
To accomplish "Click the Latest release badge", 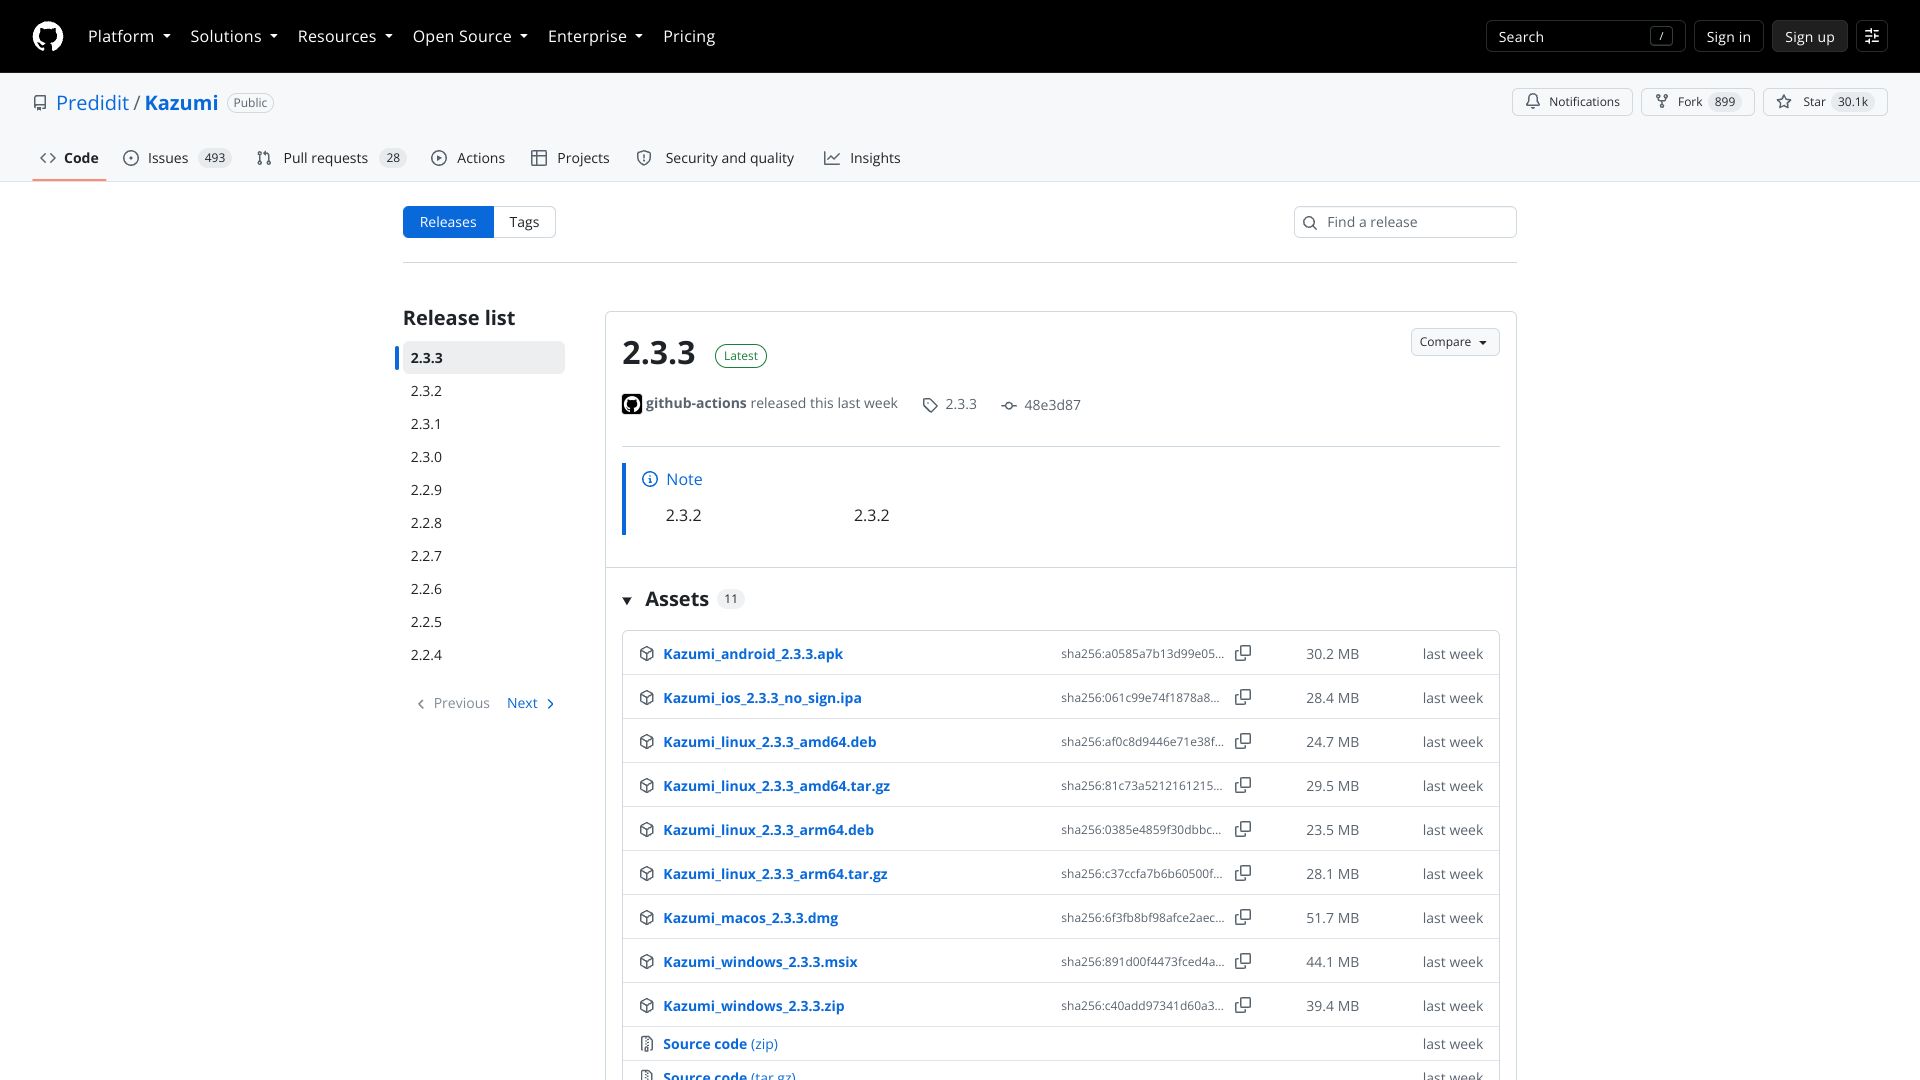I will click(x=741, y=356).
